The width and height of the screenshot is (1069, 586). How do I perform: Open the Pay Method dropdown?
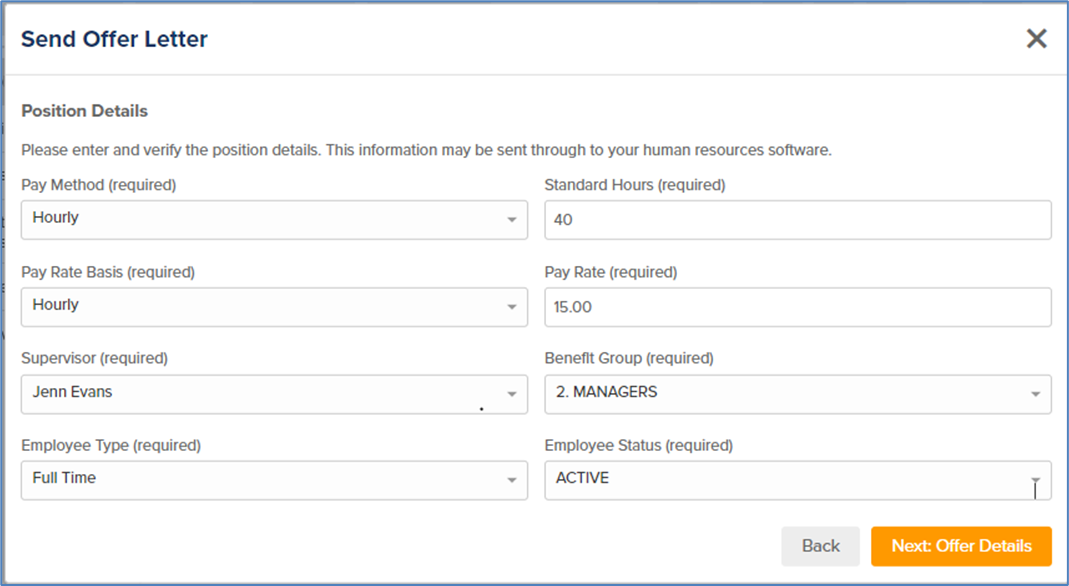coord(274,219)
